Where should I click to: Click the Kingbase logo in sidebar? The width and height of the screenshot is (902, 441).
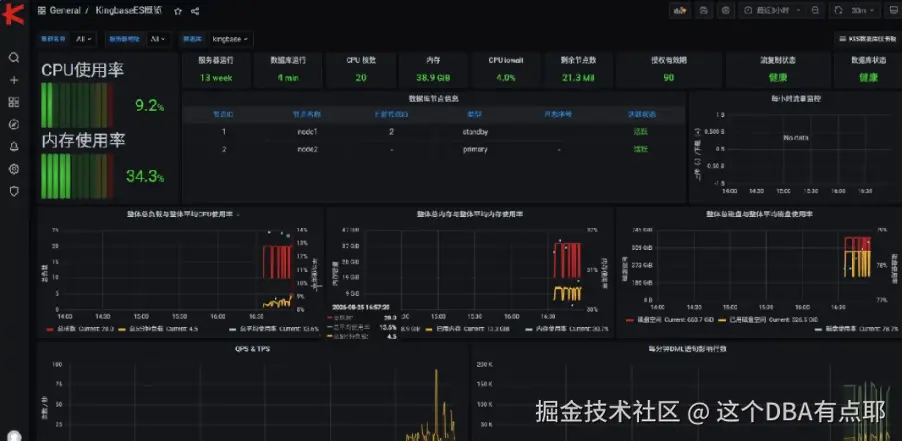(13, 13)
